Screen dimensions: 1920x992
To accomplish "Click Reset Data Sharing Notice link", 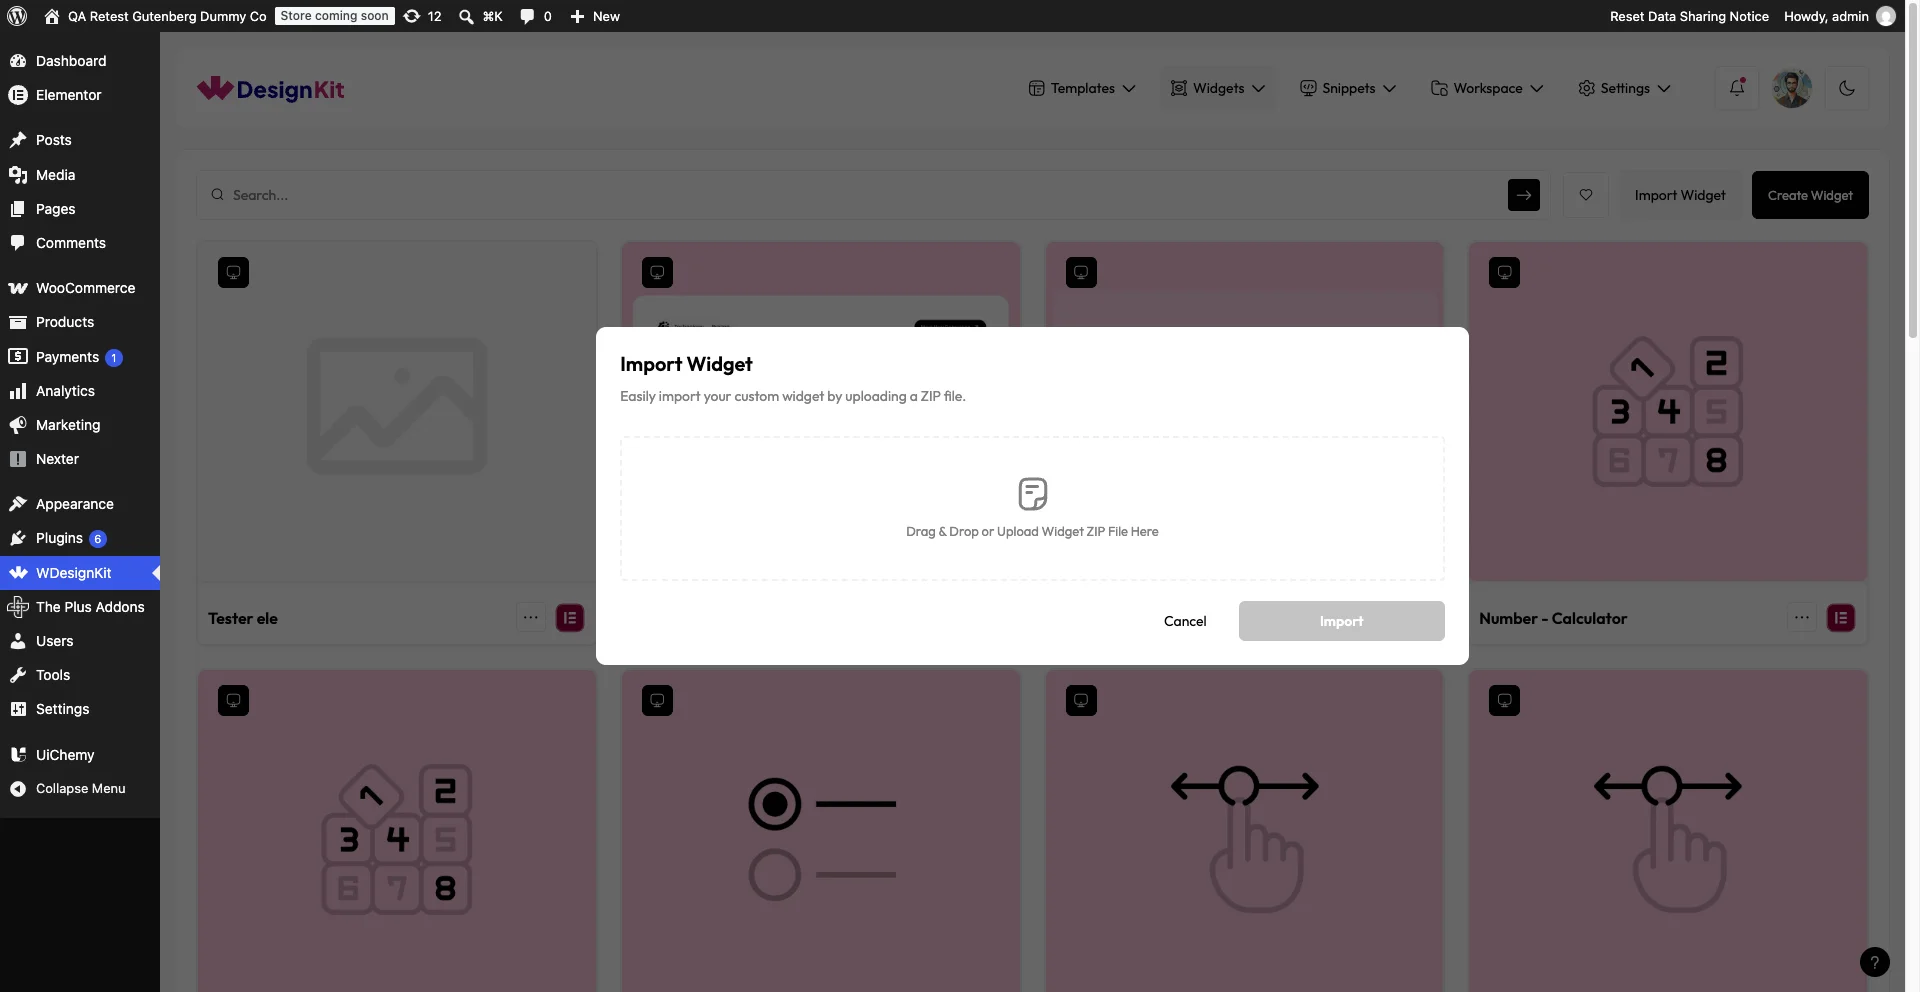I will 1689,16.
